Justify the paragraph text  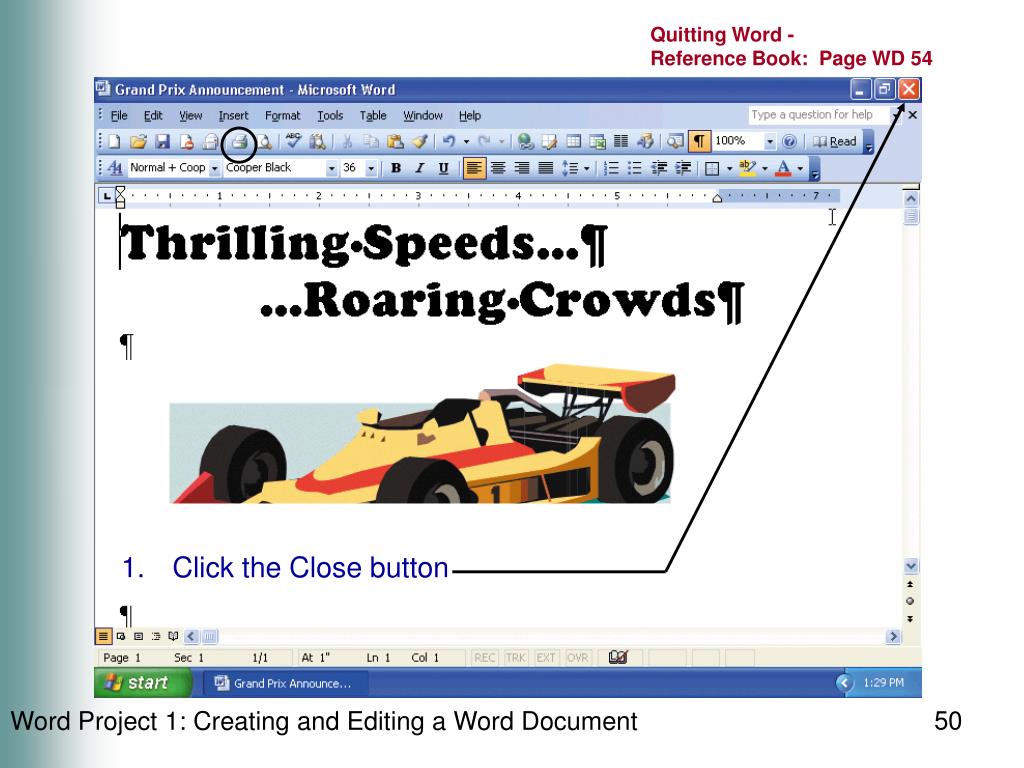tap(545, 168)
